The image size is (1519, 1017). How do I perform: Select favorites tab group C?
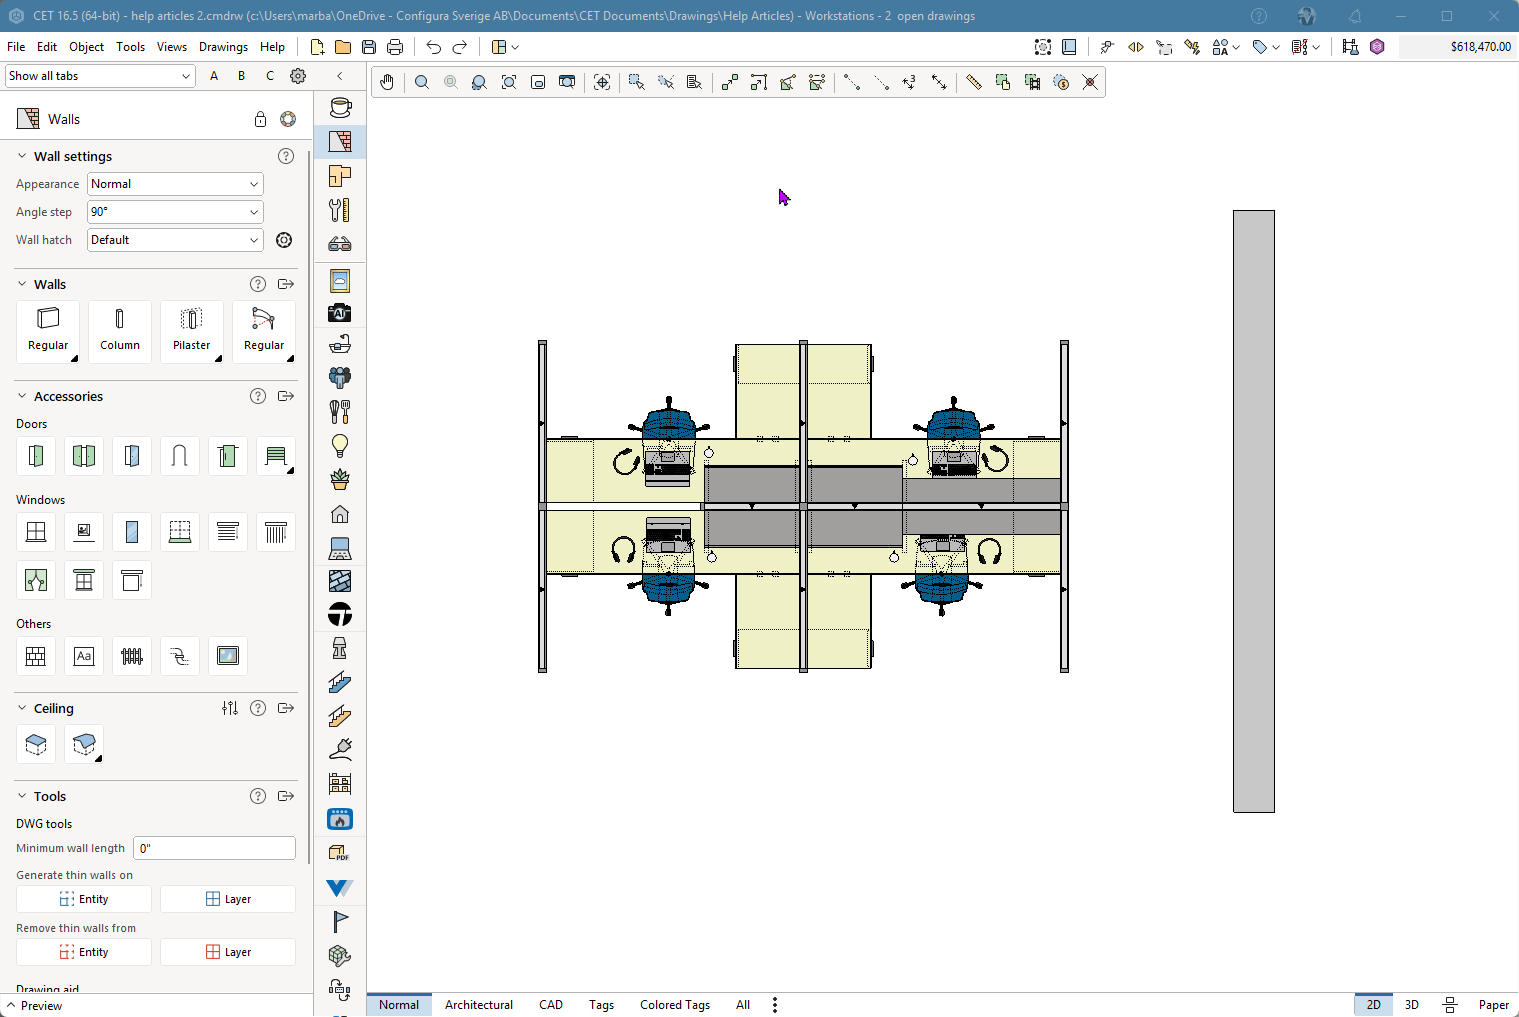(x=270, y=76)
